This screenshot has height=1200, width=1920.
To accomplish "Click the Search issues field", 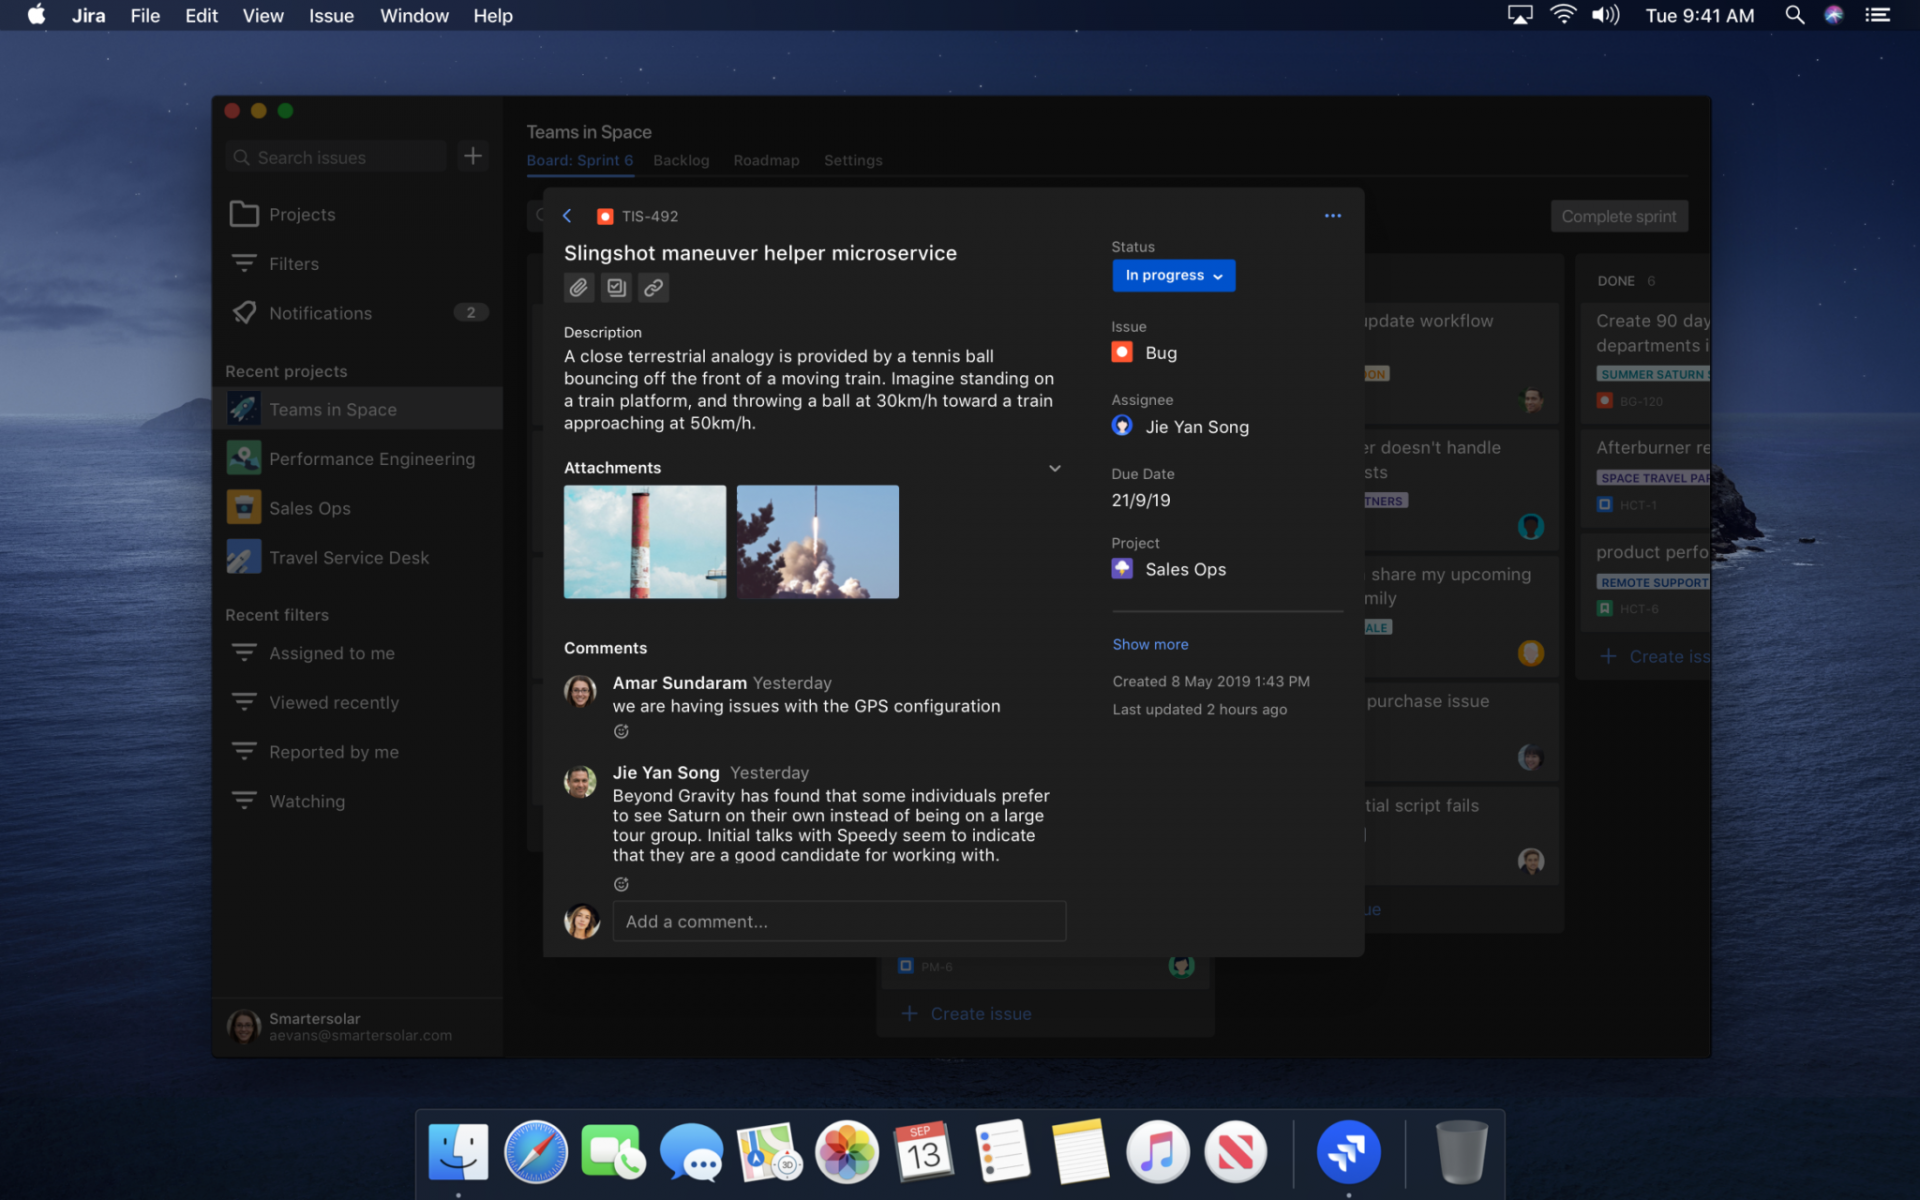I will click(x=336, y=157).
